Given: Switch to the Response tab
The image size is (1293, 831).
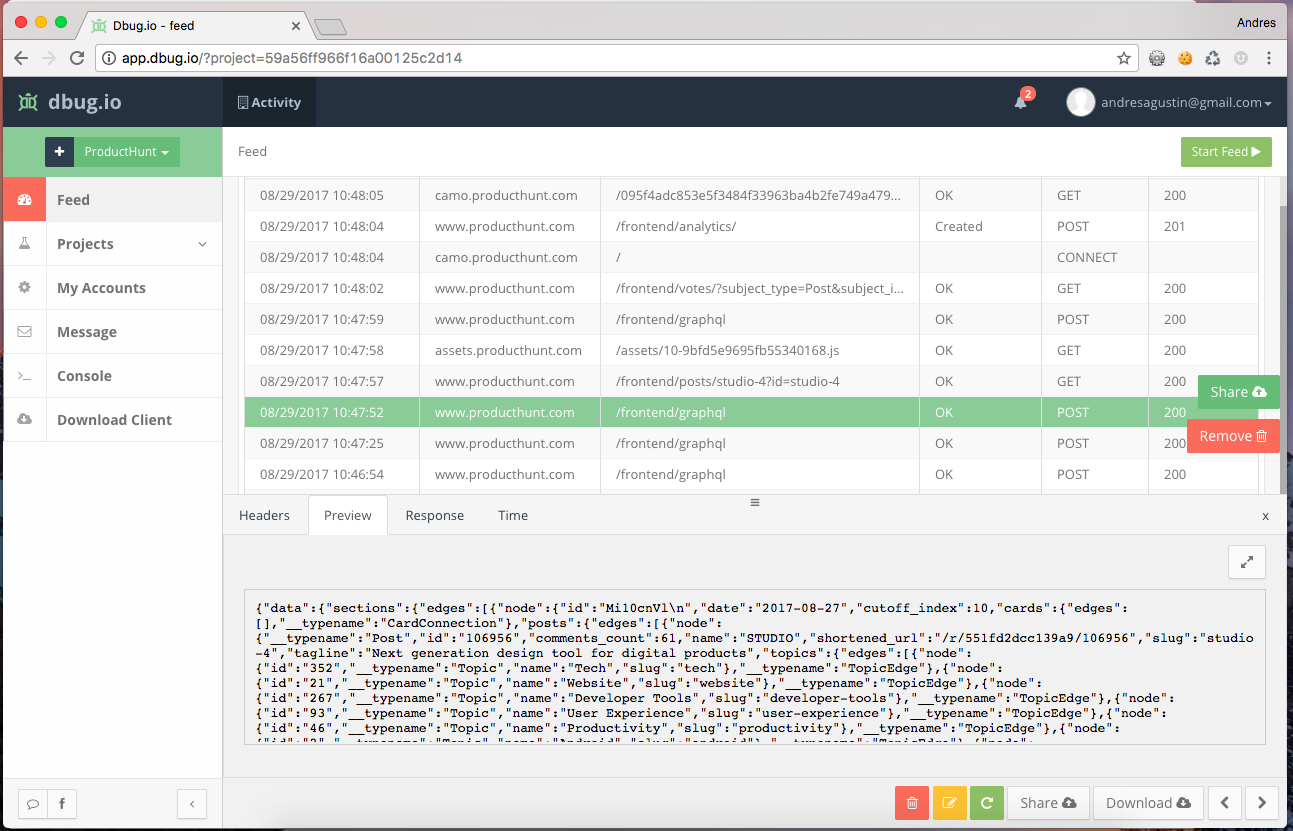Looking at the screenshot, I should coord(434,515).
